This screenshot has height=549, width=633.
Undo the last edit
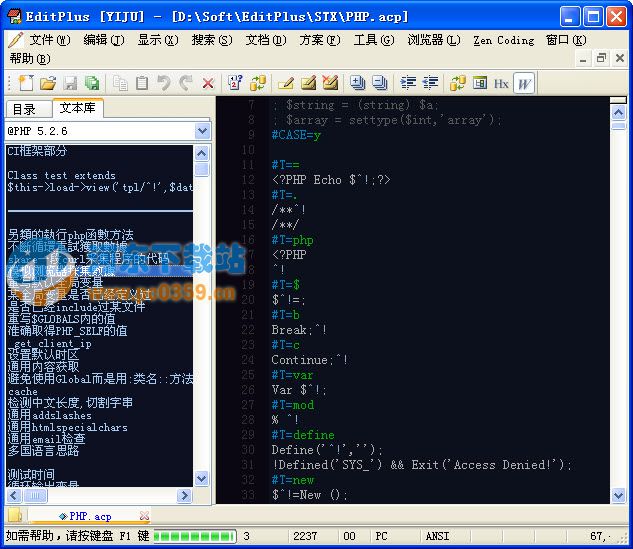click(x=164, y=83)
